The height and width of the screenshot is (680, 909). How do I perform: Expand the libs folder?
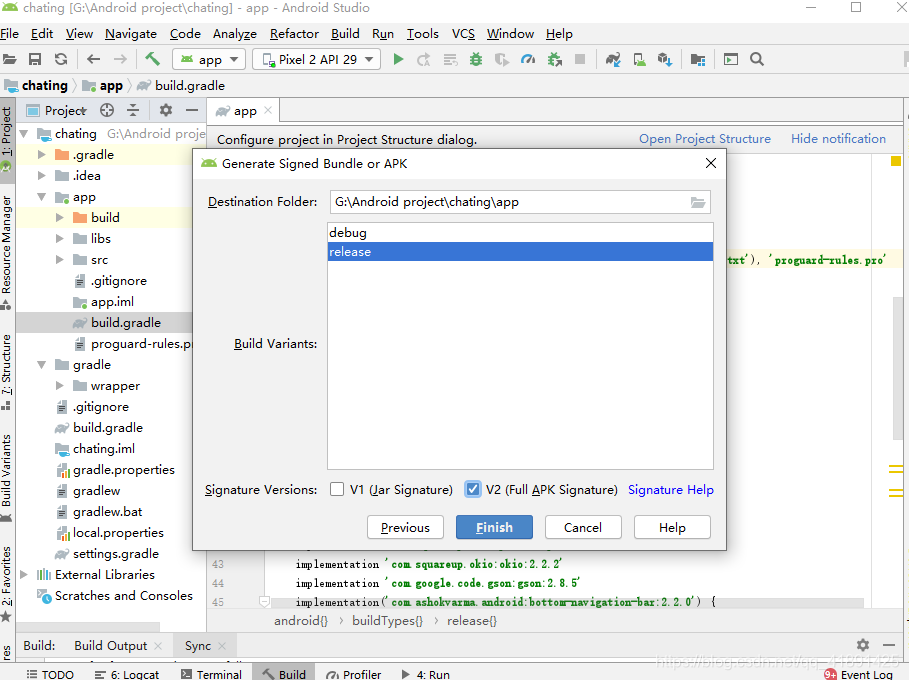click(x=59, y=238)
